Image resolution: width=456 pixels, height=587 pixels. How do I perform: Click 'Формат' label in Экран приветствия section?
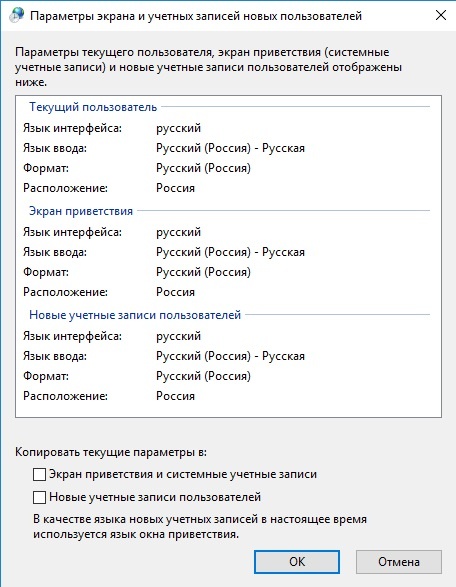46,272
